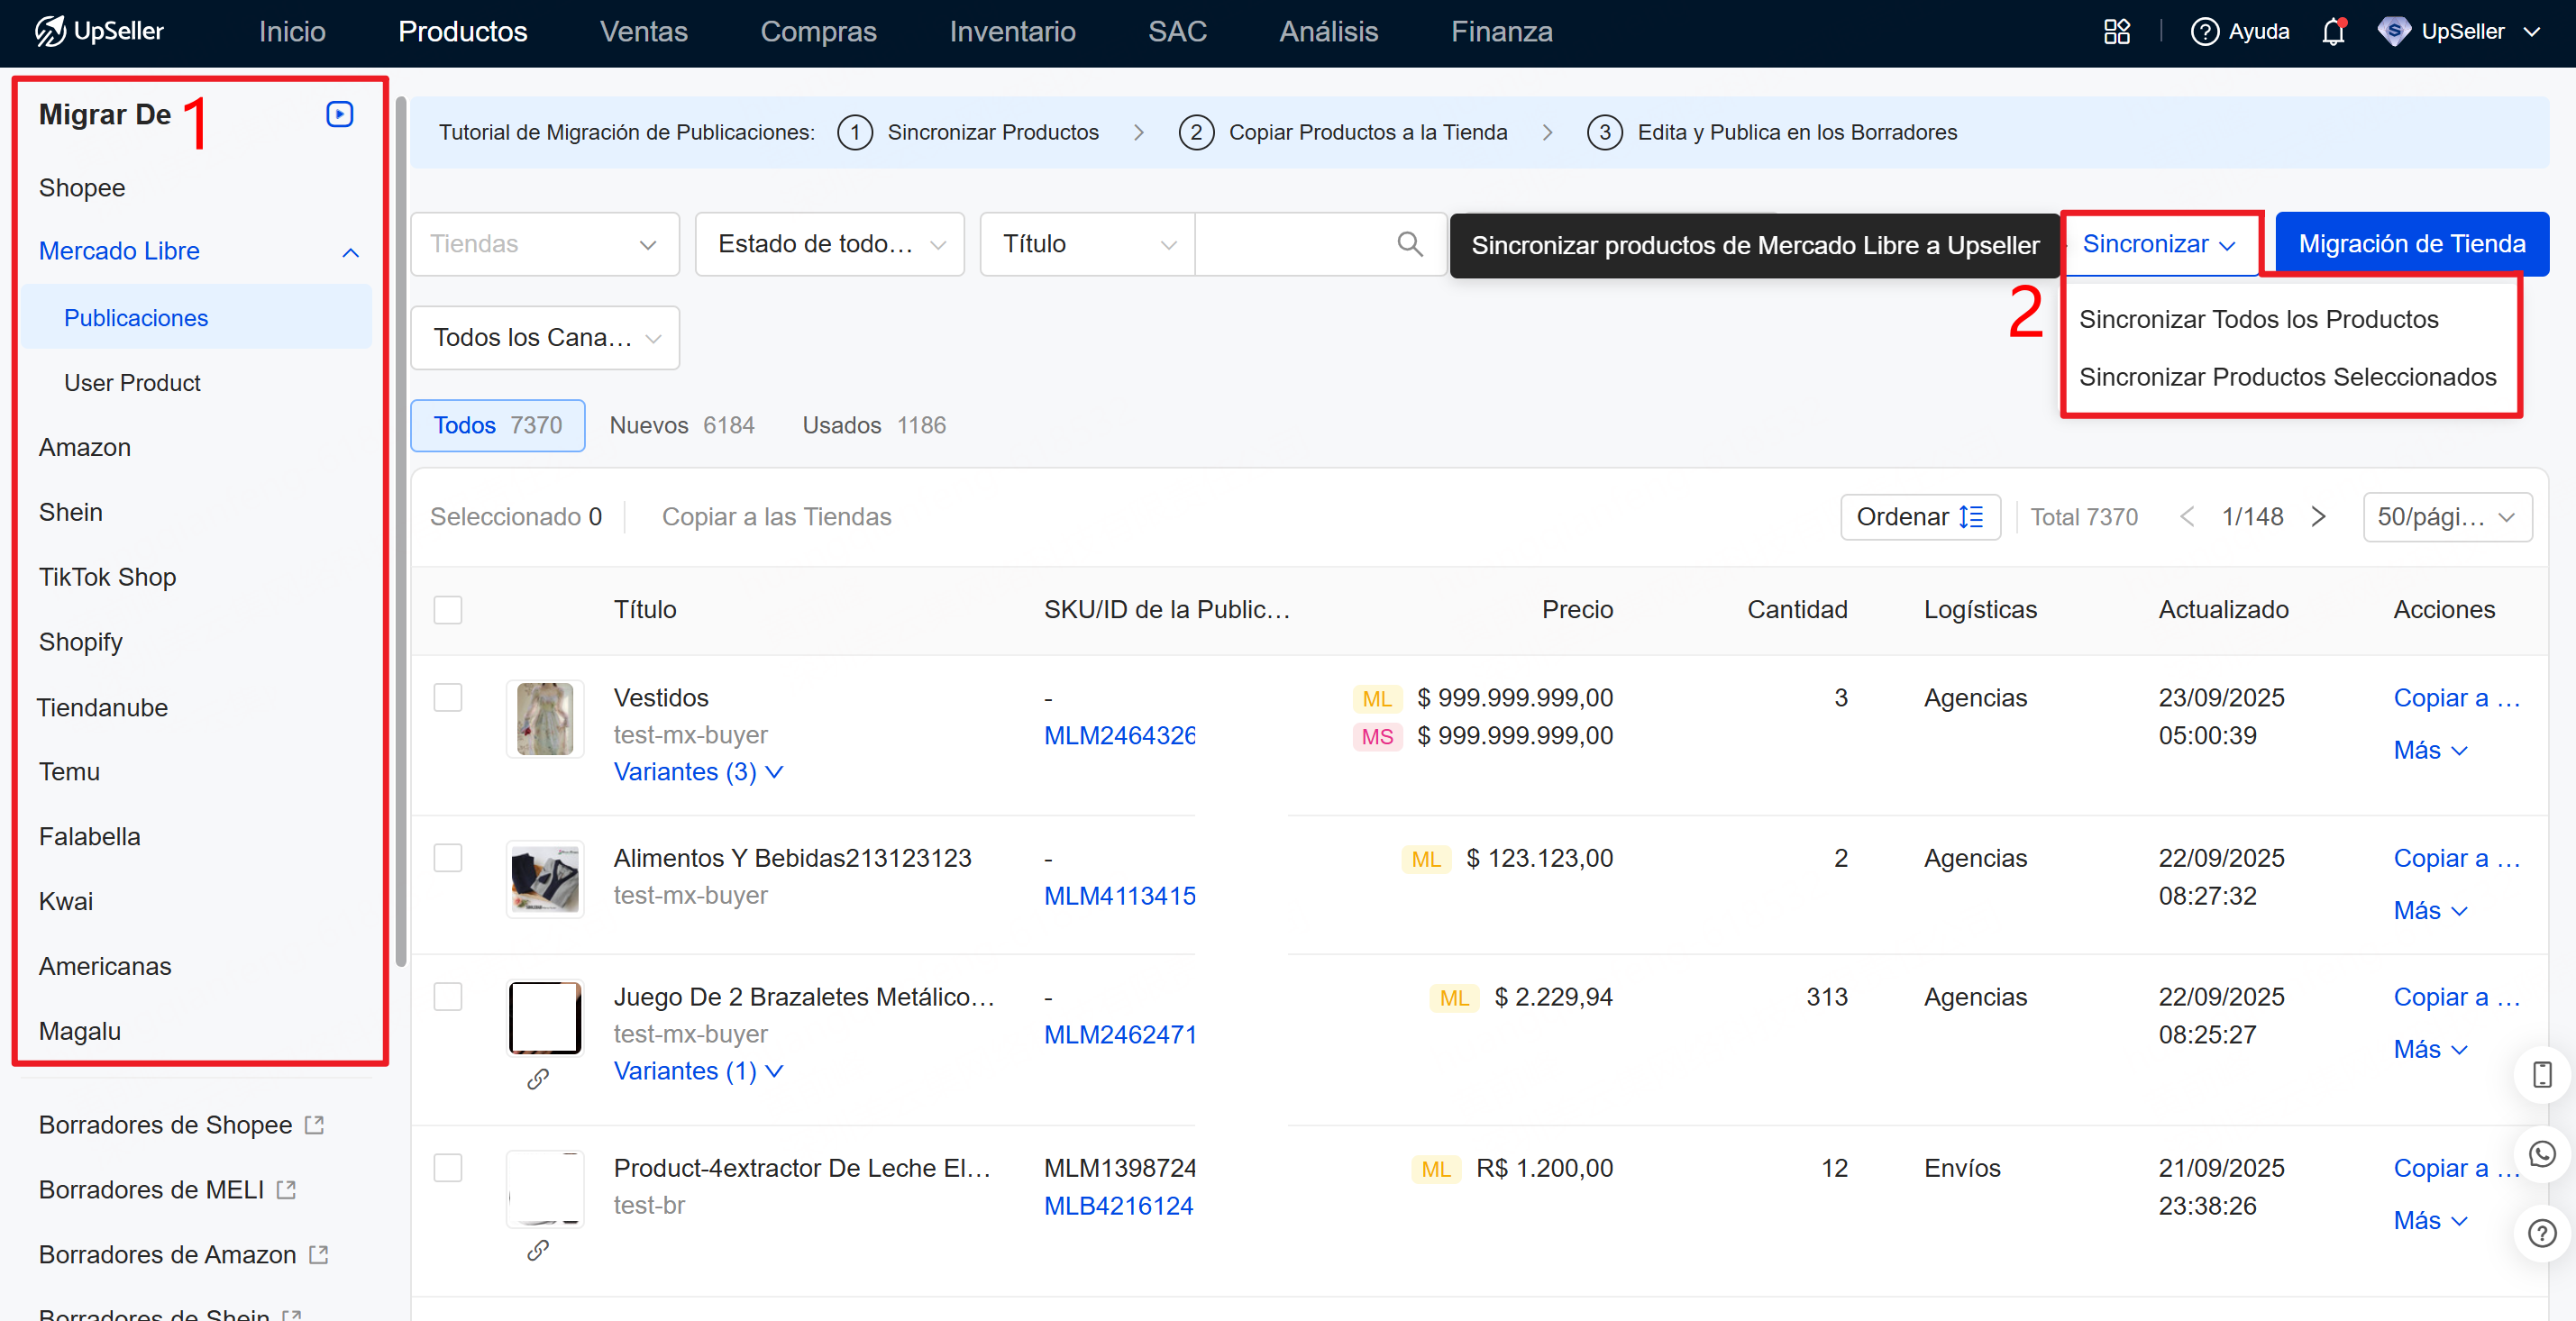Select the Alimentos Y Bebidas213123123 row checkbox
The width and height of the screenshot is (2576, 1321).
pyautogui.click(x=448, y=858)
